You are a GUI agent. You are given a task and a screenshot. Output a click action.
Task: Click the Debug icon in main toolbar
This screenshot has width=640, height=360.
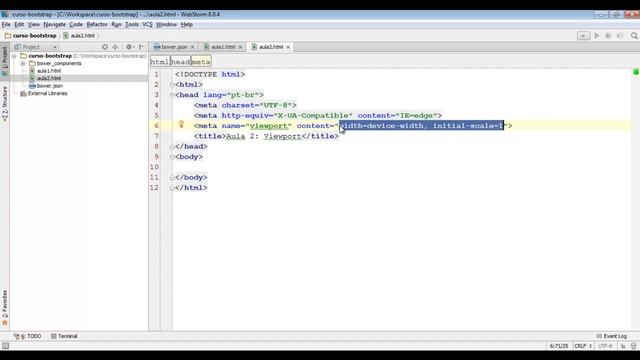[x=608, y=36]
